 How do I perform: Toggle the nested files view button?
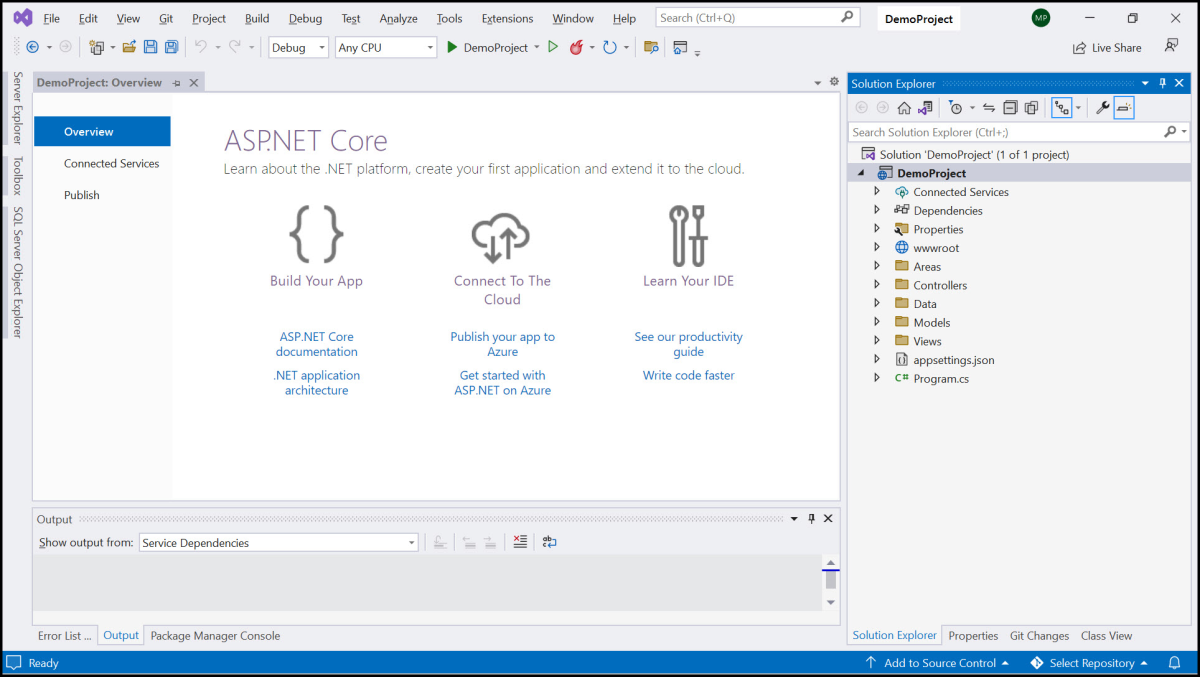tap(1061, 108)
